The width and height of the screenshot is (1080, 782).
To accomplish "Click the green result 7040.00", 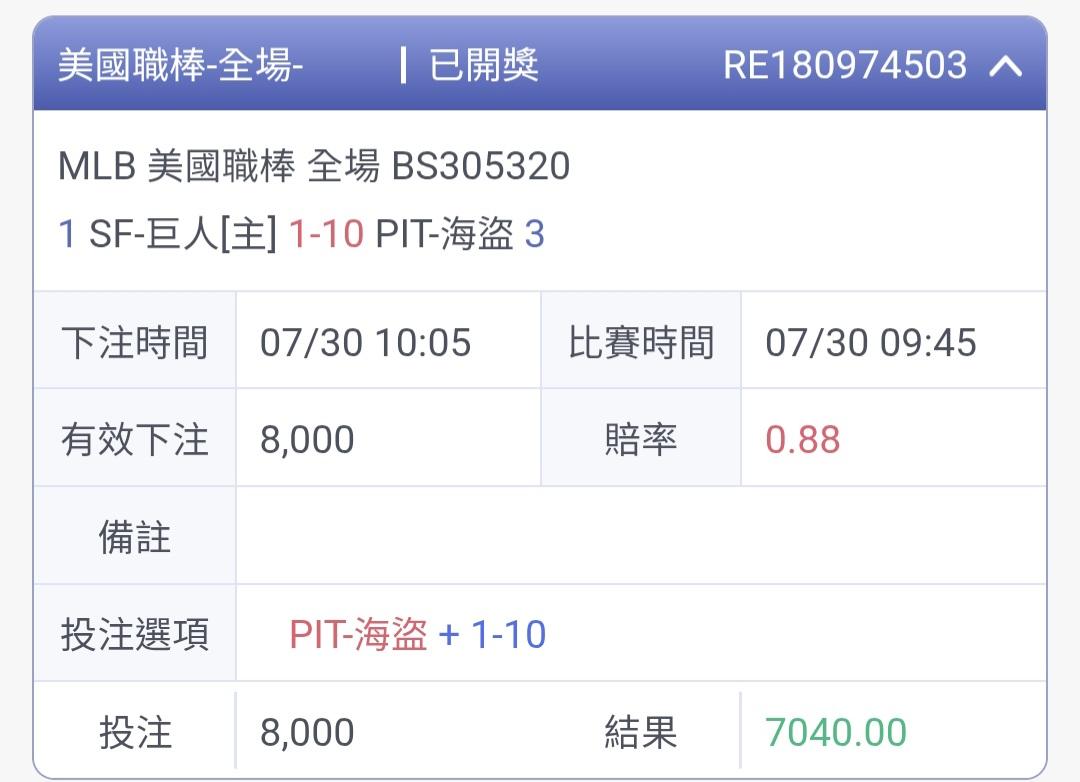I will [x=836, y=732].
